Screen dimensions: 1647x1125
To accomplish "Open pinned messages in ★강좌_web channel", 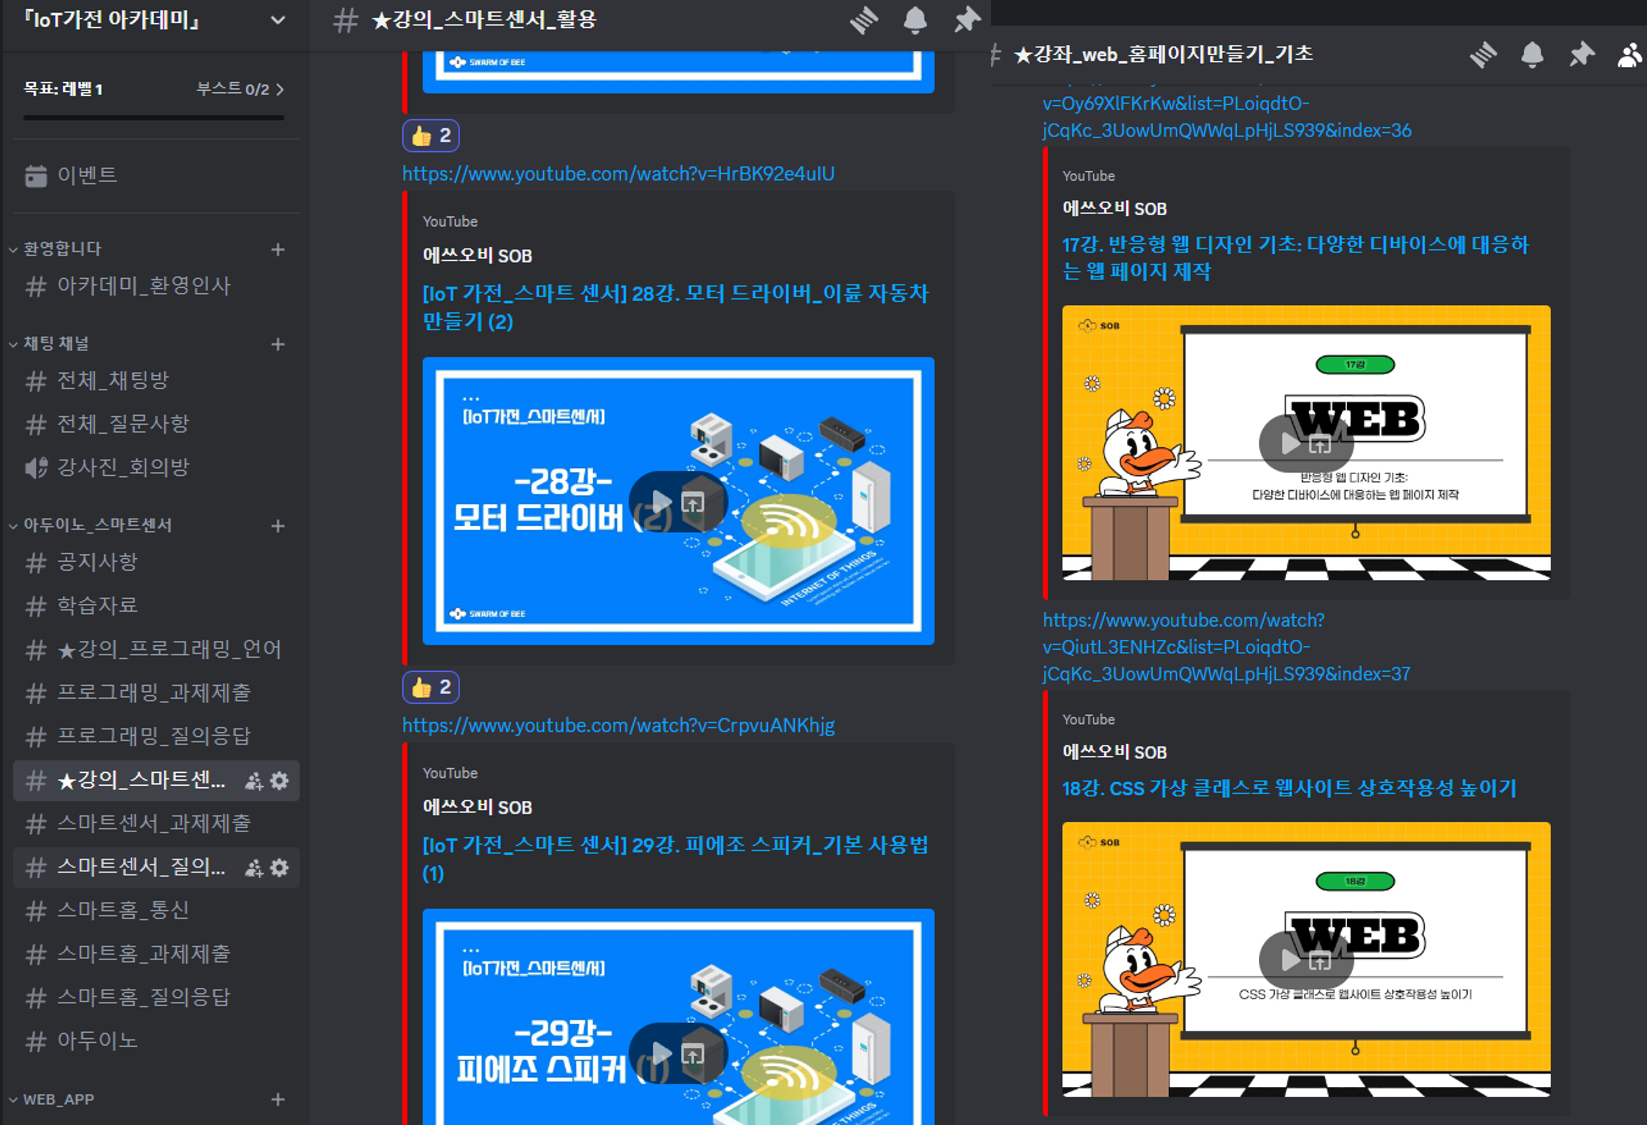I will [1582, 55].
